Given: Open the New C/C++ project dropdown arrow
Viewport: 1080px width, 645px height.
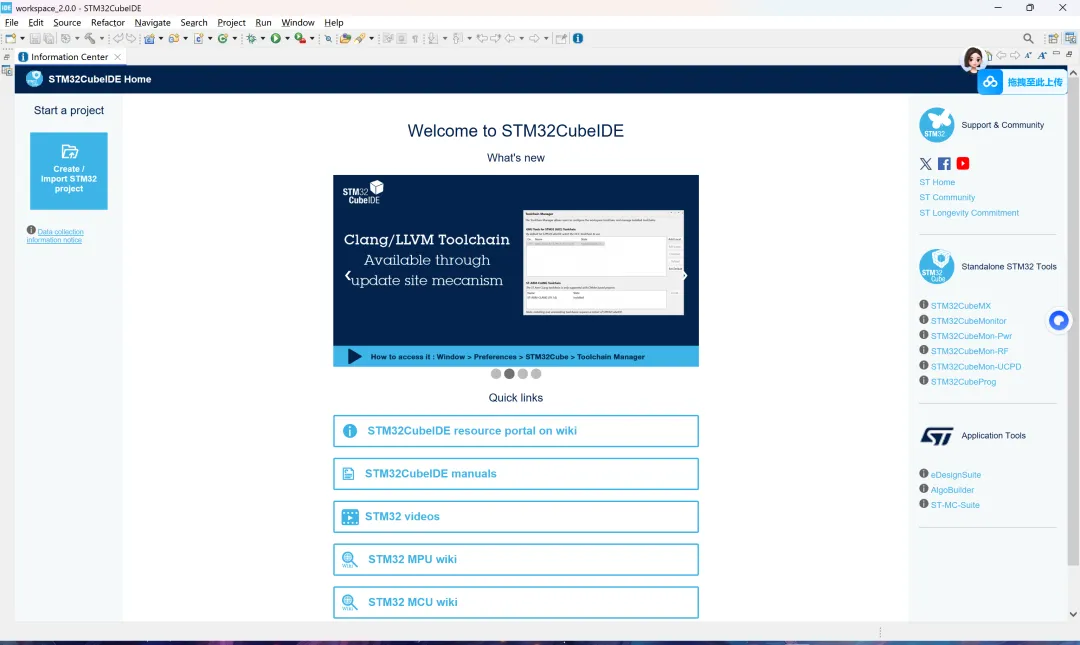Looking at the screenshot, I should [x=160, y=39].
